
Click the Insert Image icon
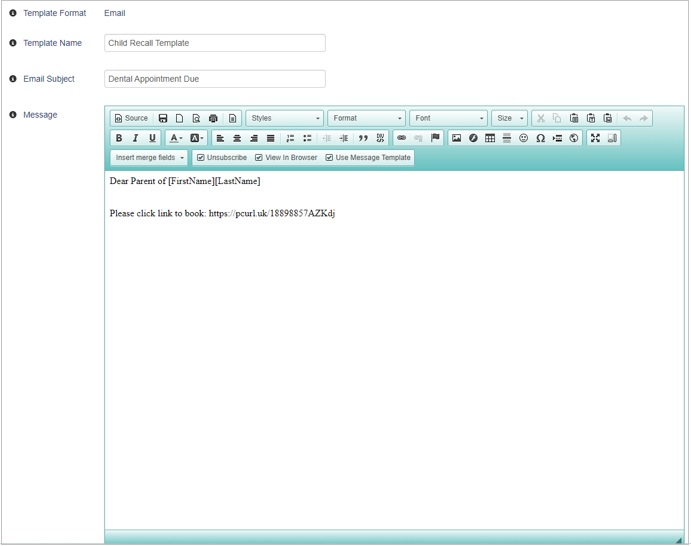point(457,138)
